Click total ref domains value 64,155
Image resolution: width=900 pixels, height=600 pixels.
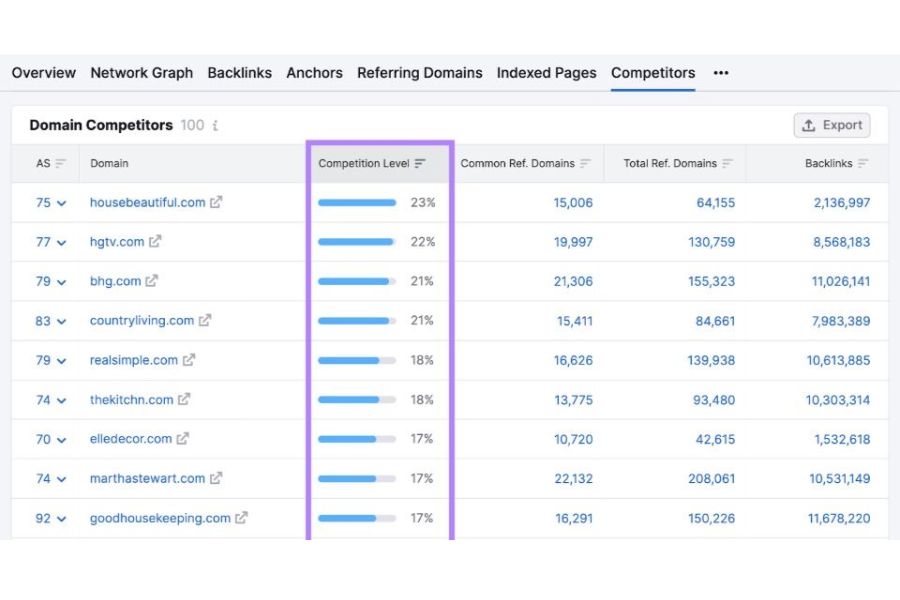click(715, 203)
